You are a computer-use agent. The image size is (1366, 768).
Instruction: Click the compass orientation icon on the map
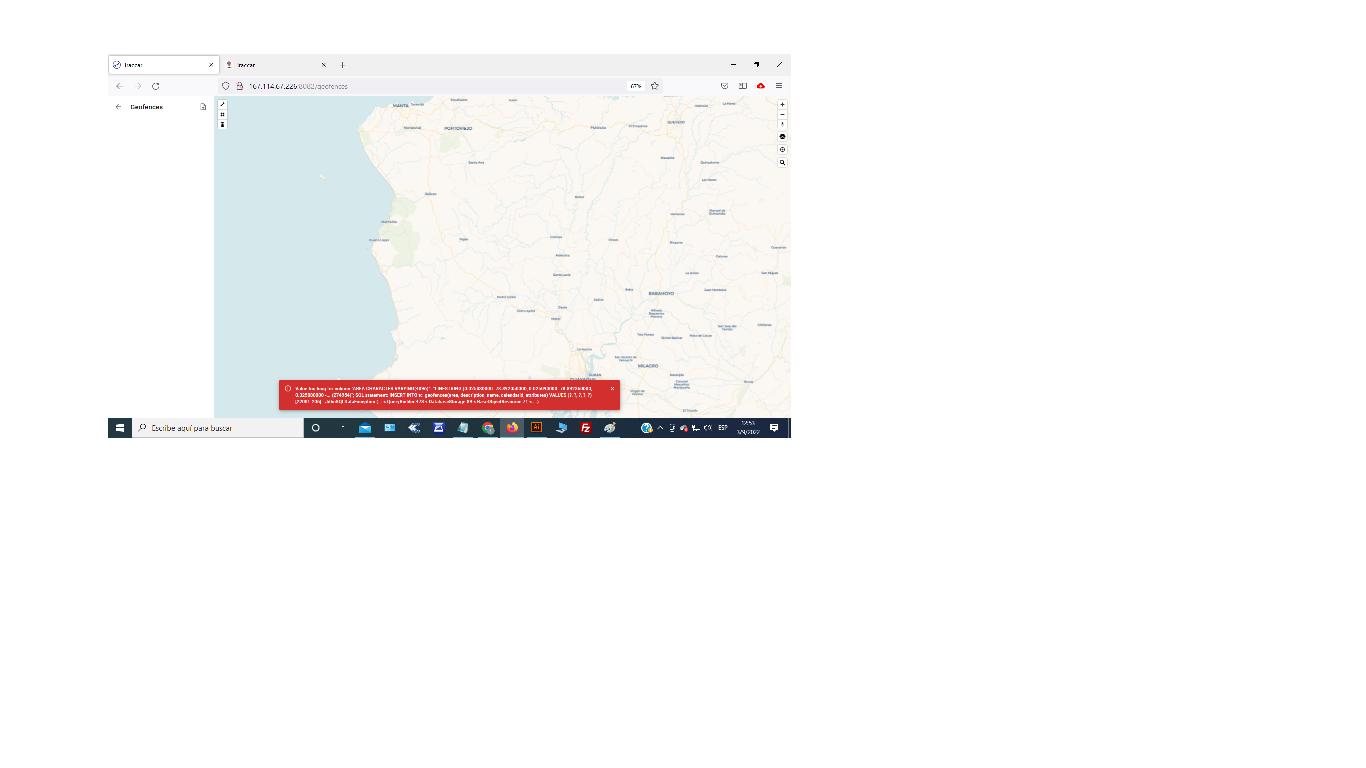click(782, 124)
